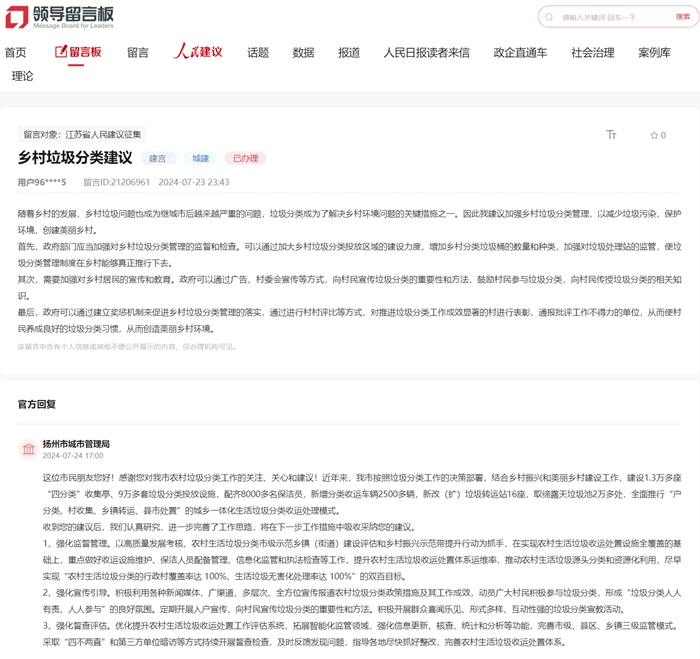Viewport: 700px width, 659px height.
Task: Open the 政企直通车 nav item
Action: coord(521,53)
